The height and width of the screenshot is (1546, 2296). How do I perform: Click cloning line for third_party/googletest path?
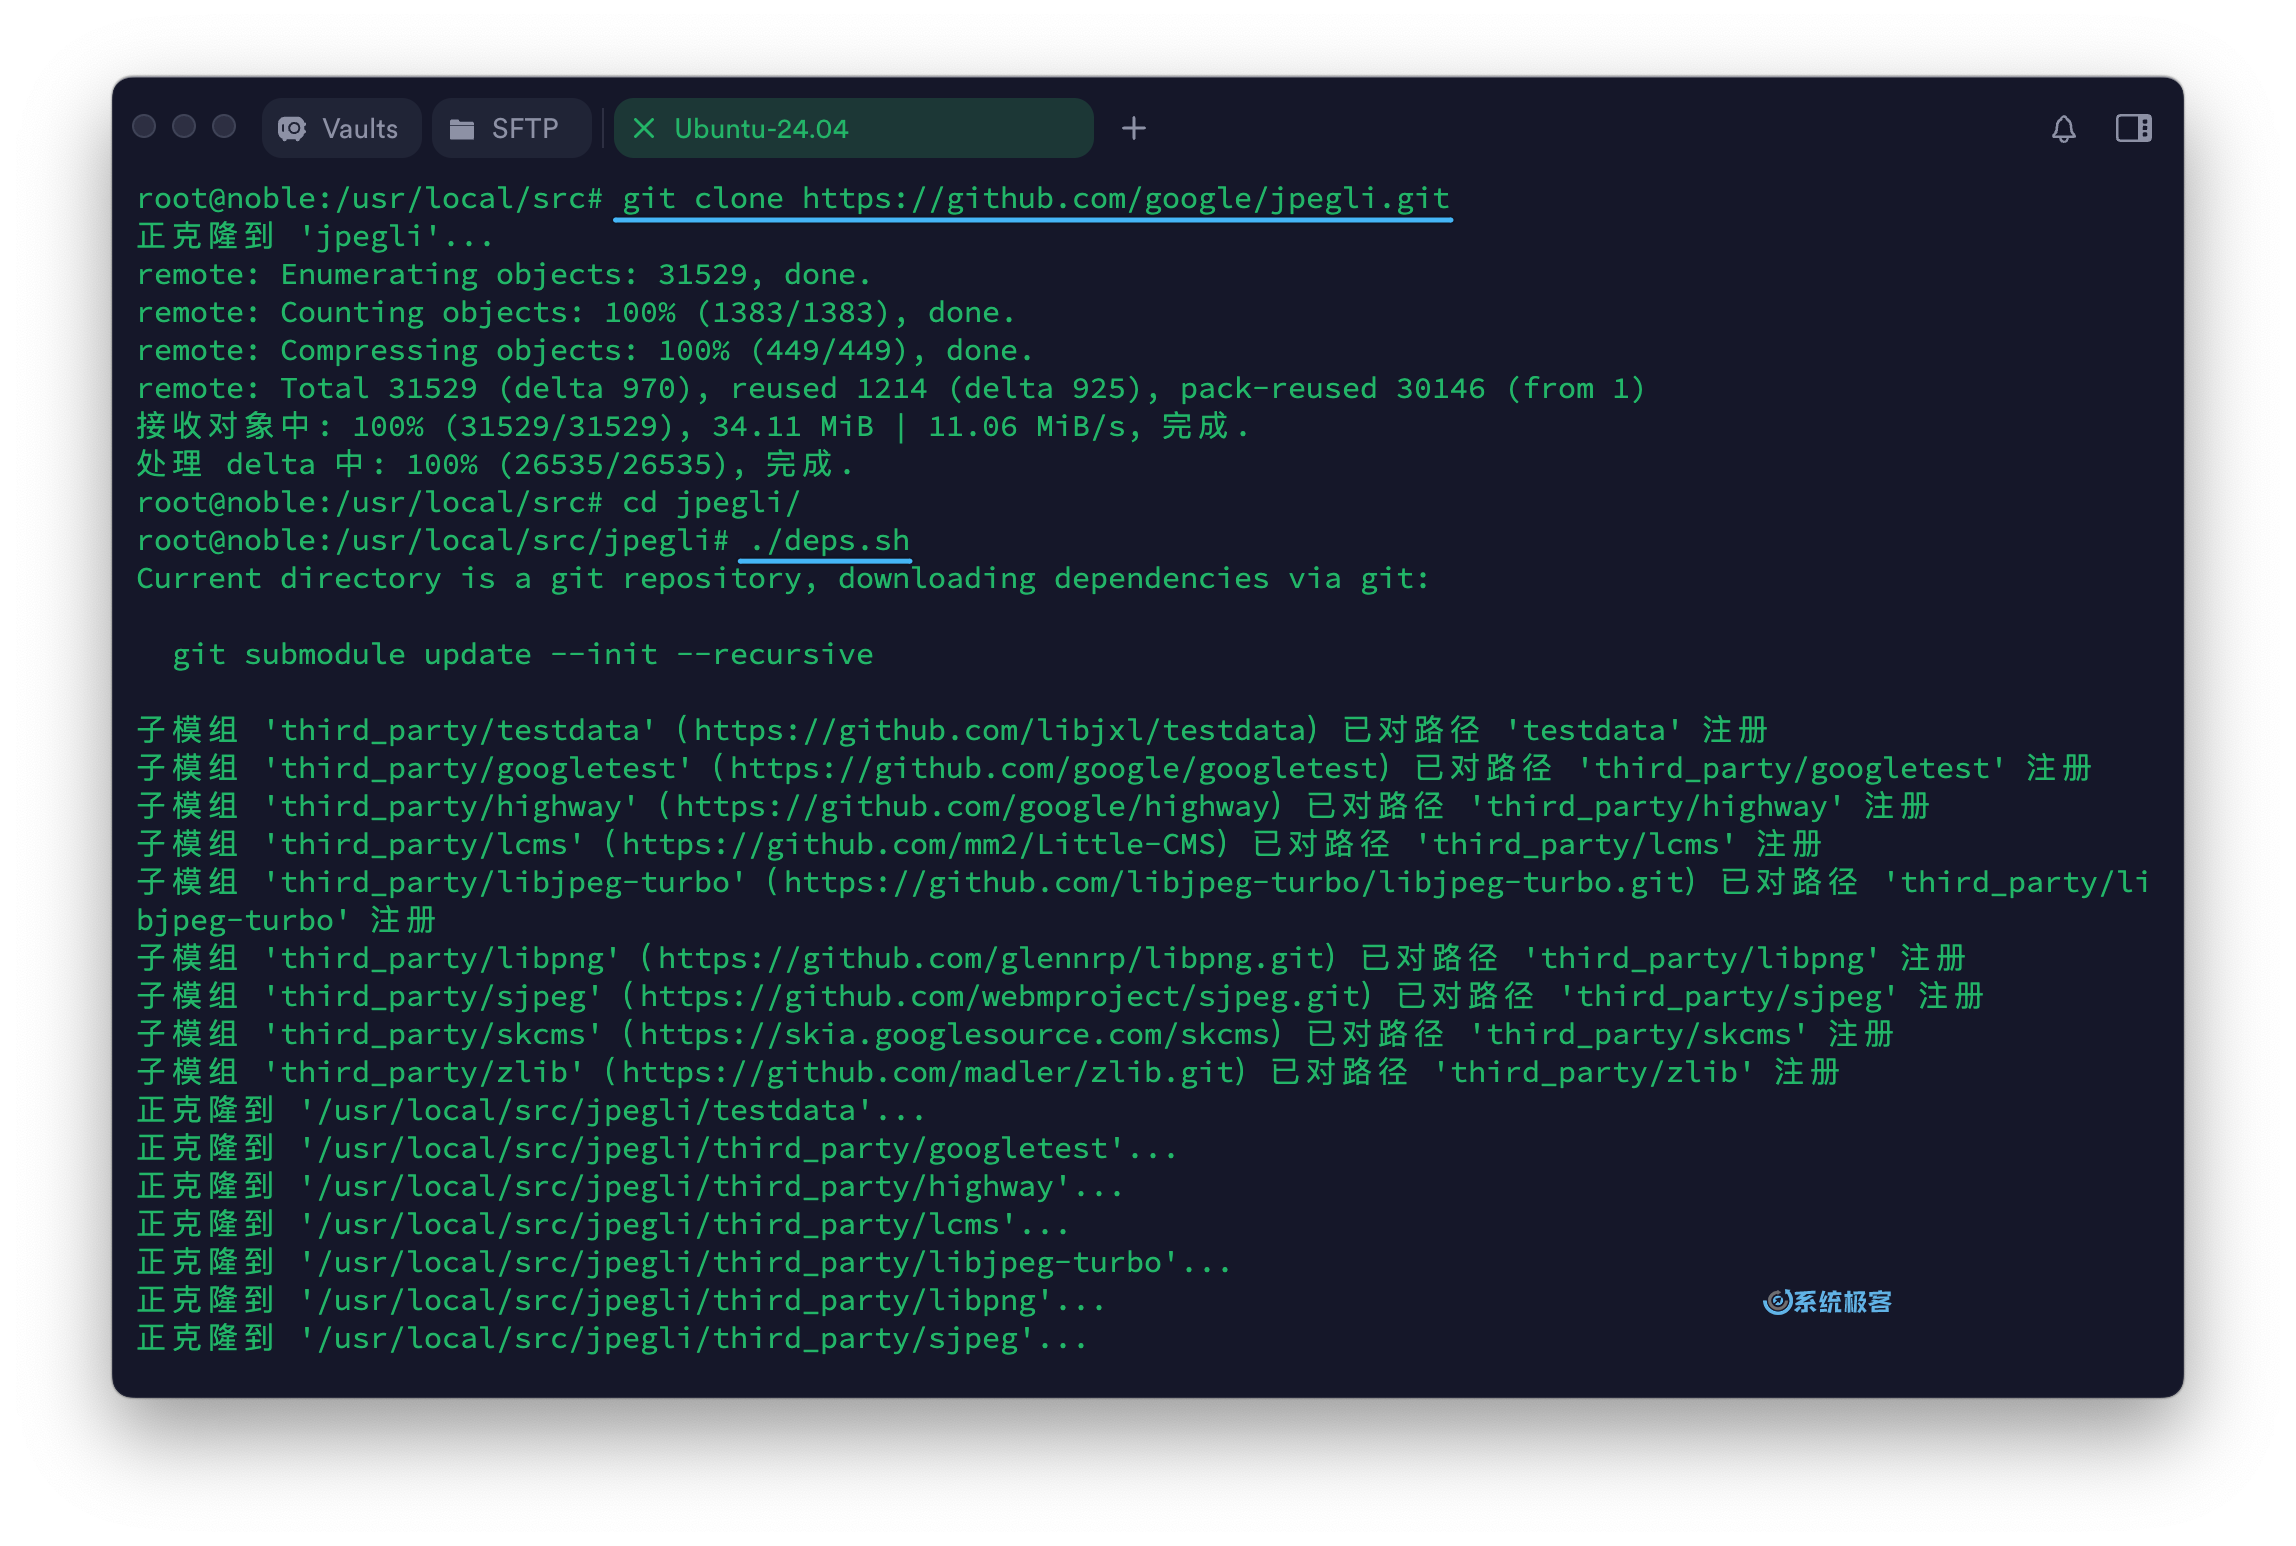pyautogui.click(x=657, y=1148)
